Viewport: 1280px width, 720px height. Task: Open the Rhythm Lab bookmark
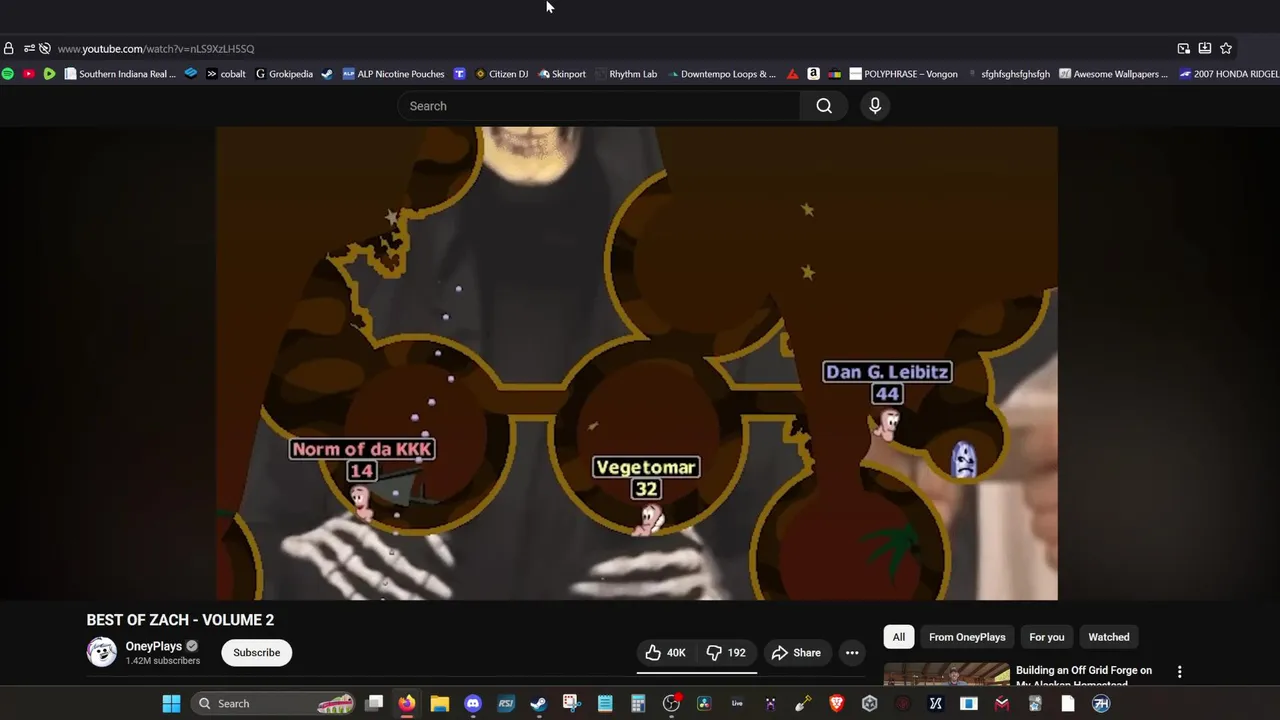[626, 74]
